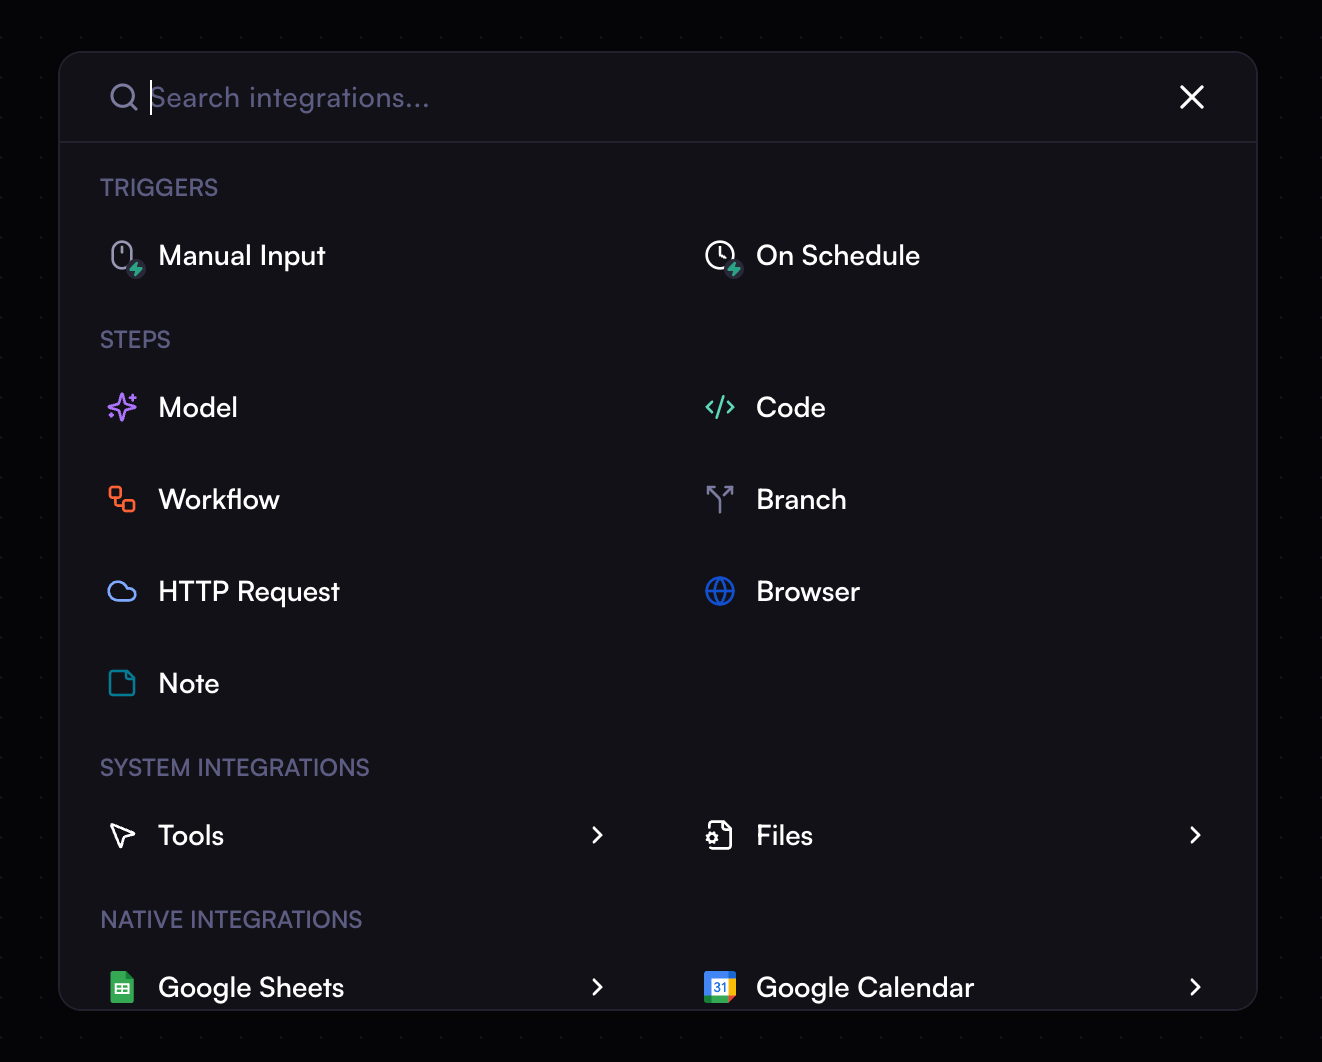Click the search magnifier icon
This screenshot has height=1062, width=1322.
point(123,97)
